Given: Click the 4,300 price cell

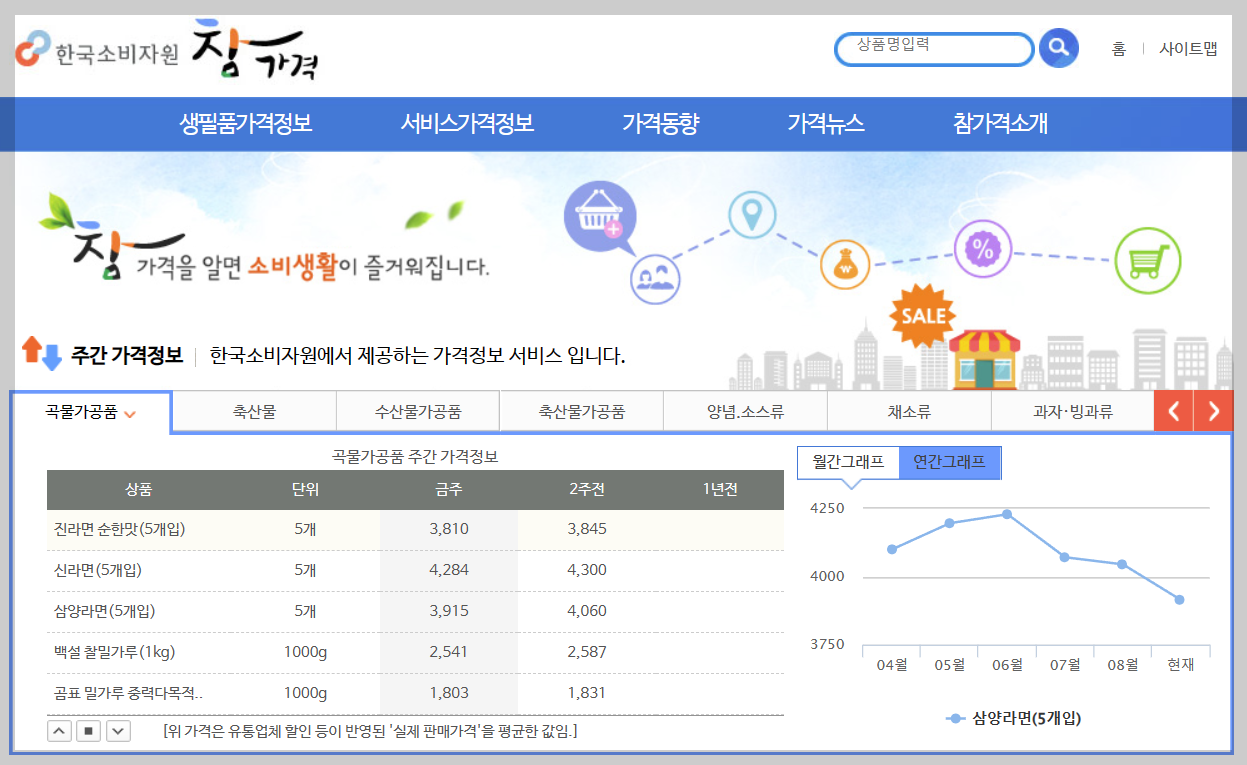Looking at the screenshot, I should (587, 570).
